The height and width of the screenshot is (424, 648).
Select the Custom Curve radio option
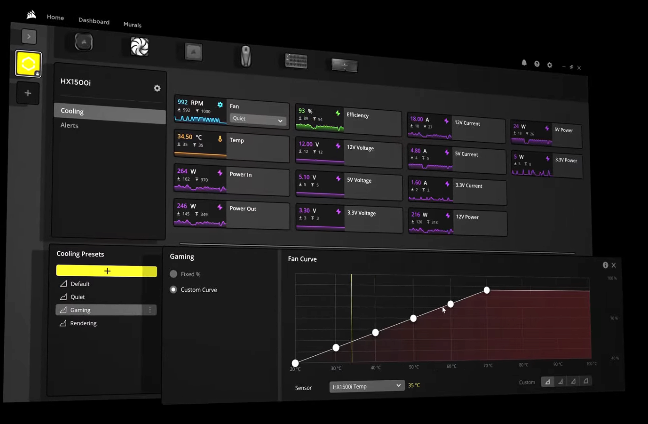[x=174, y=290]
